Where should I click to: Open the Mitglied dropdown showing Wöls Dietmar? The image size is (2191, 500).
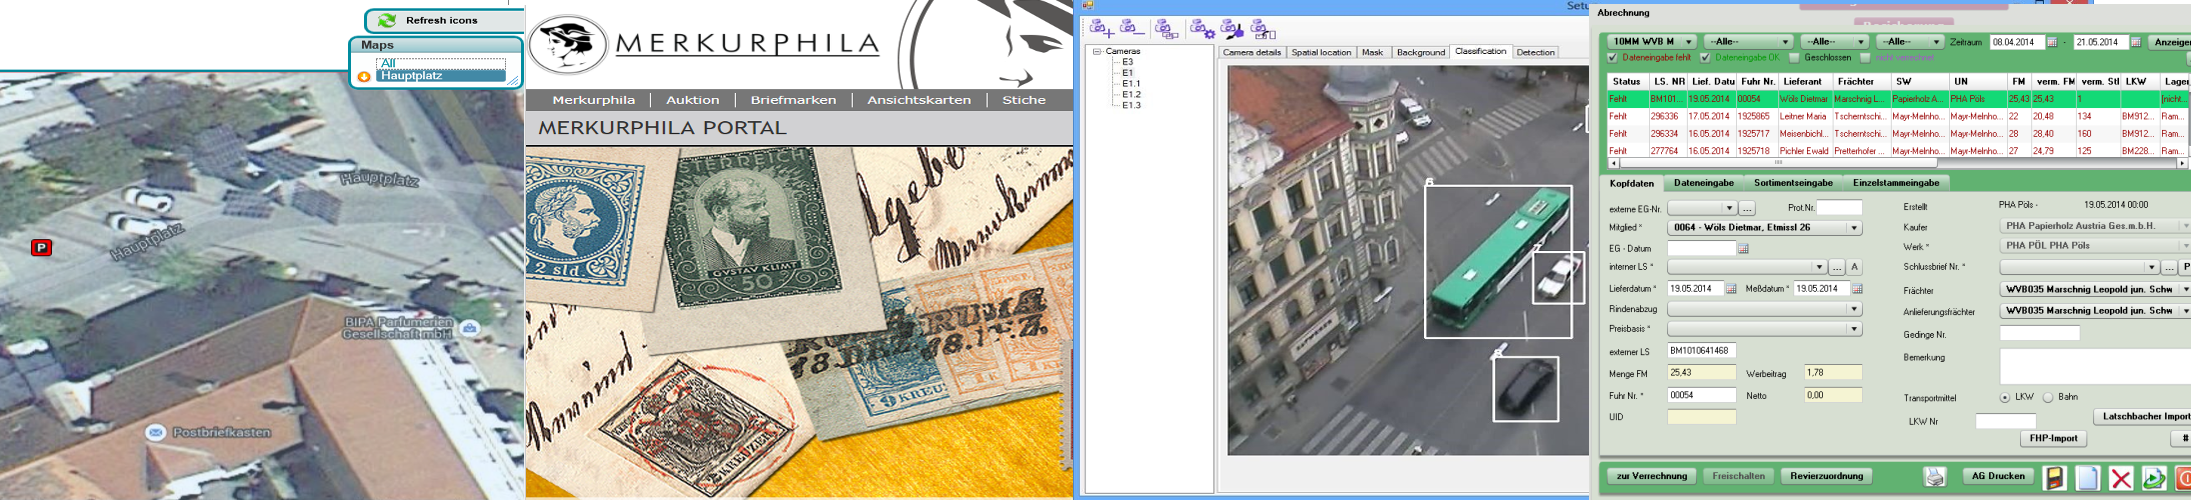1765,228
